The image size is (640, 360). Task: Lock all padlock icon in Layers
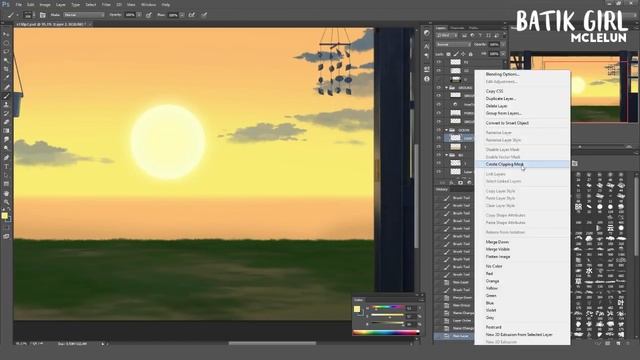(470, 53)
